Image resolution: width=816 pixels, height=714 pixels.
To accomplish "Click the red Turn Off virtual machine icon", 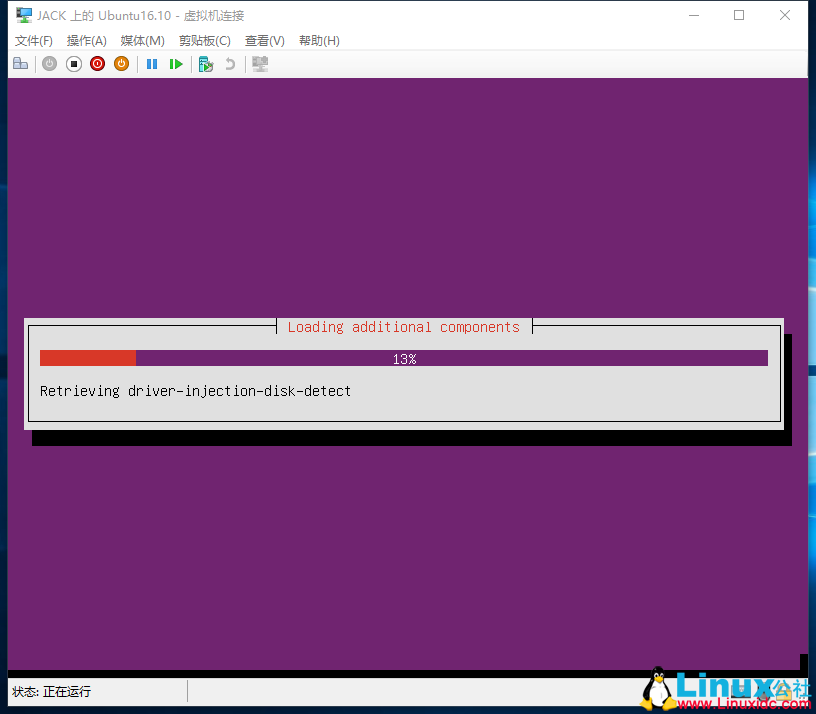I will point(97,63).
